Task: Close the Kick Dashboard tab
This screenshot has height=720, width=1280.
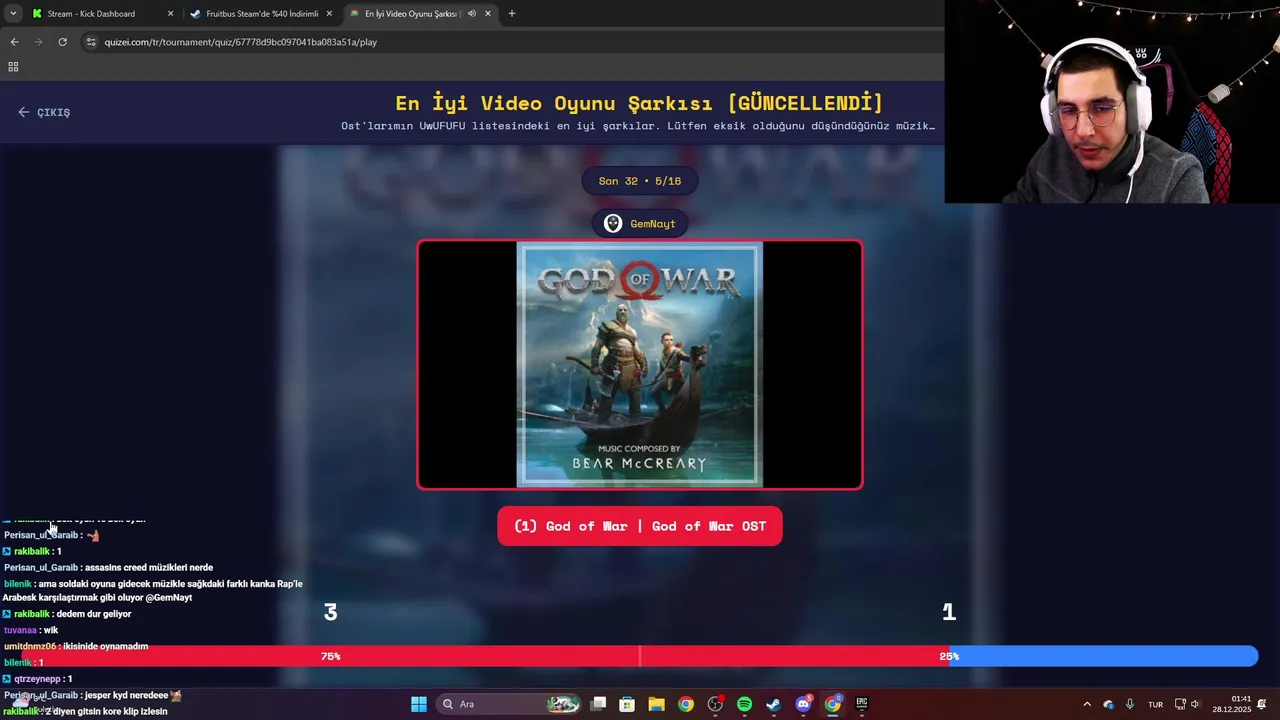Action: click(x=170, y=14)
